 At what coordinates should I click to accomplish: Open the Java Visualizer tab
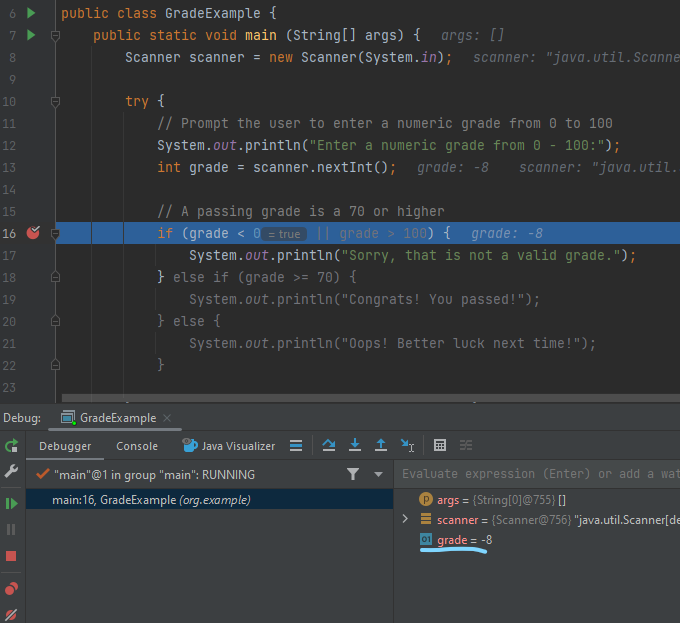[229, 446]
